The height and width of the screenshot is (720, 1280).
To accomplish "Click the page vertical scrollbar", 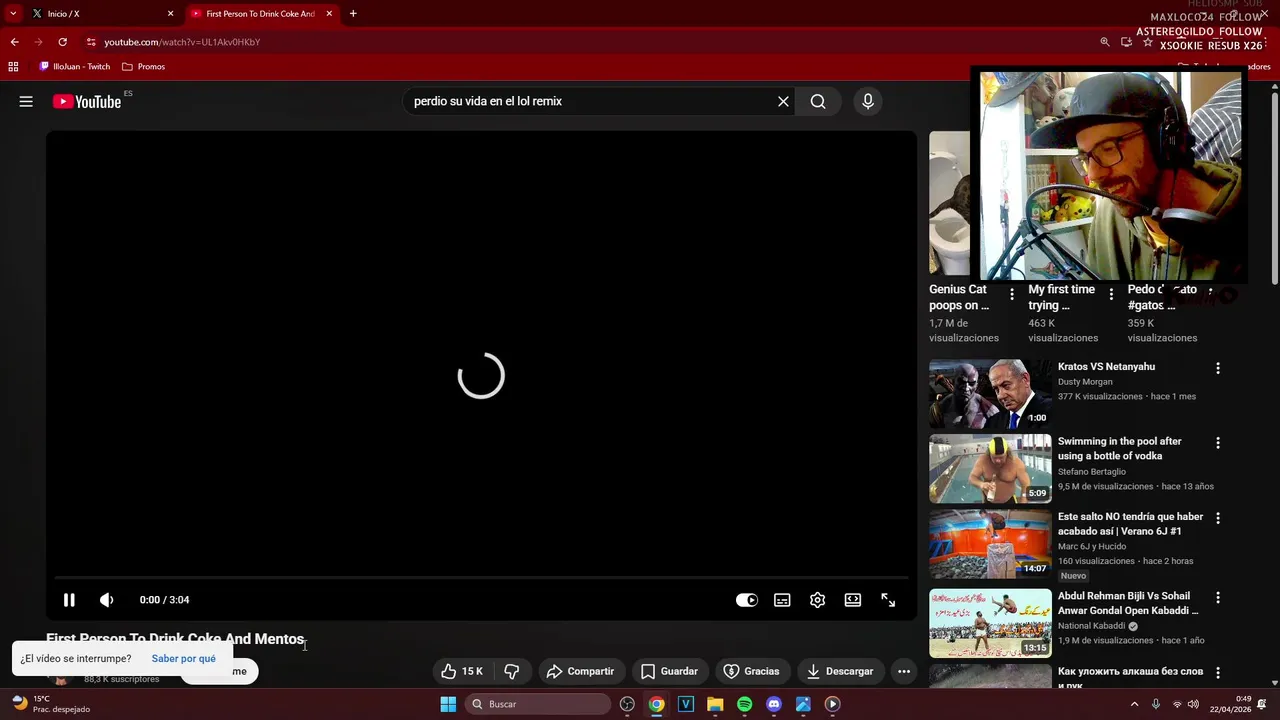I will tap(1275, 190).
